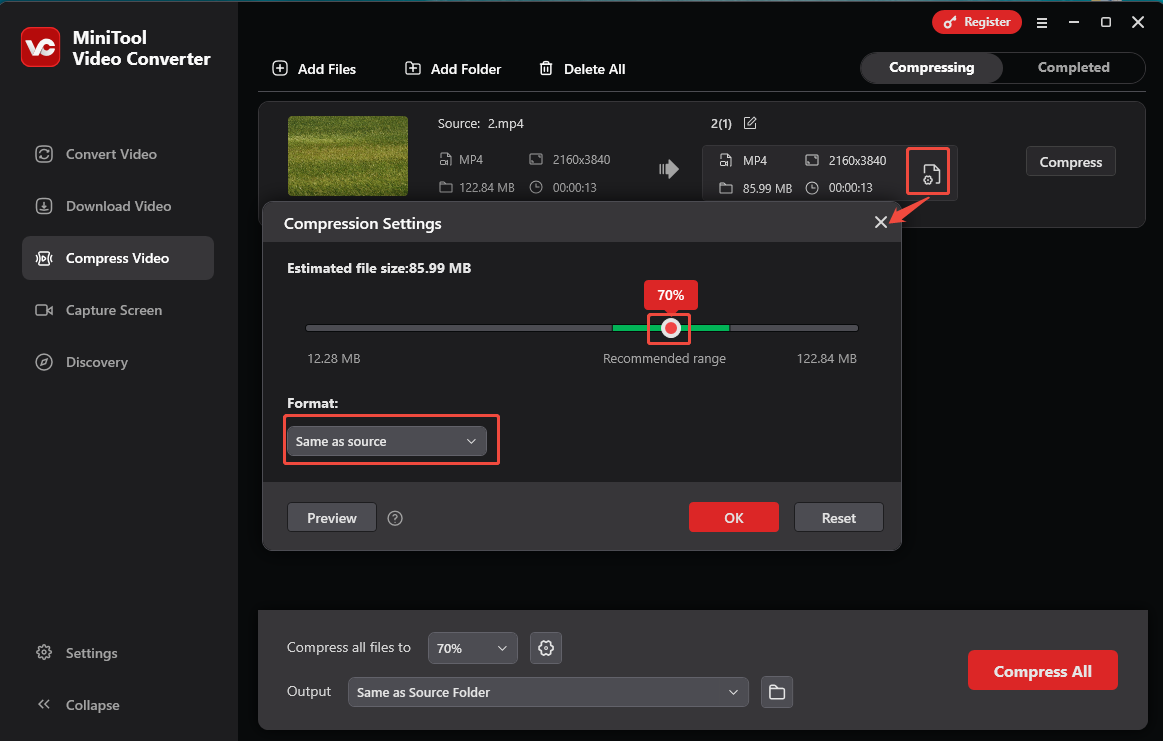
Task: Click the output duration 00:00:13 value
Action: pos(850,188)
